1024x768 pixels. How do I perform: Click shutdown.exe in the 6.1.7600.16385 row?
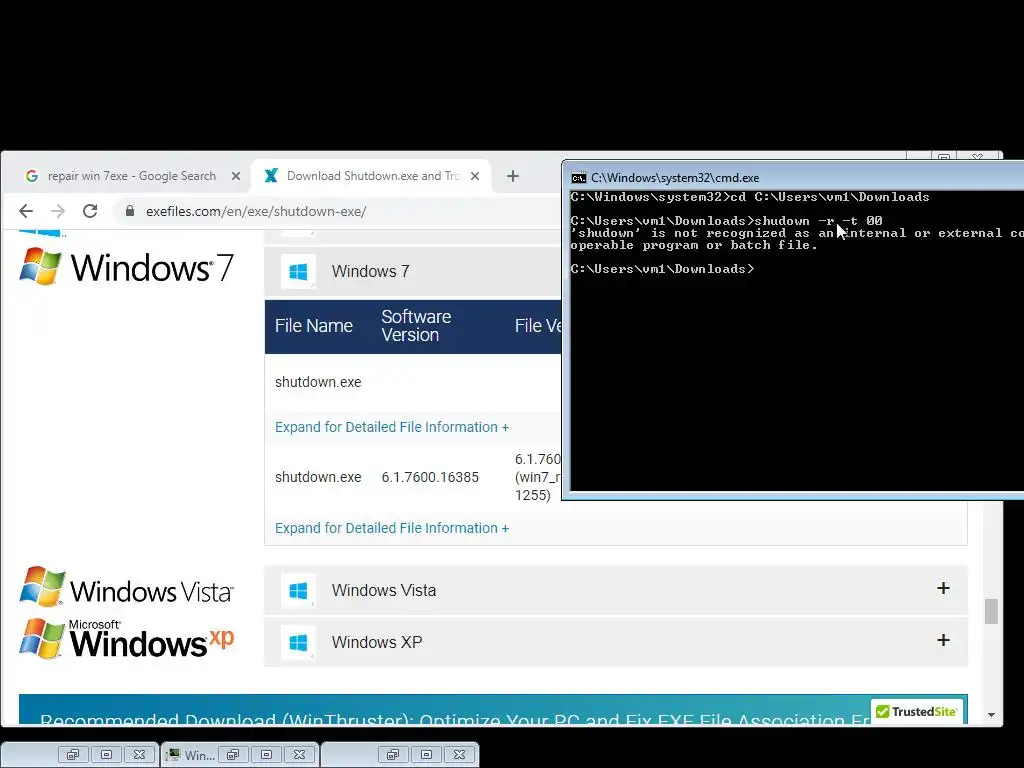pos(318,477)
